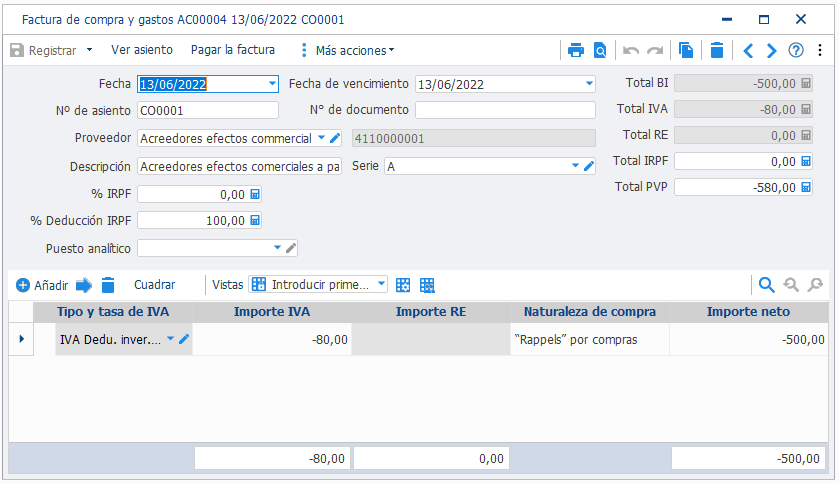Click the Nº de documento field
The image size is (839, 484).
[505, 110]
